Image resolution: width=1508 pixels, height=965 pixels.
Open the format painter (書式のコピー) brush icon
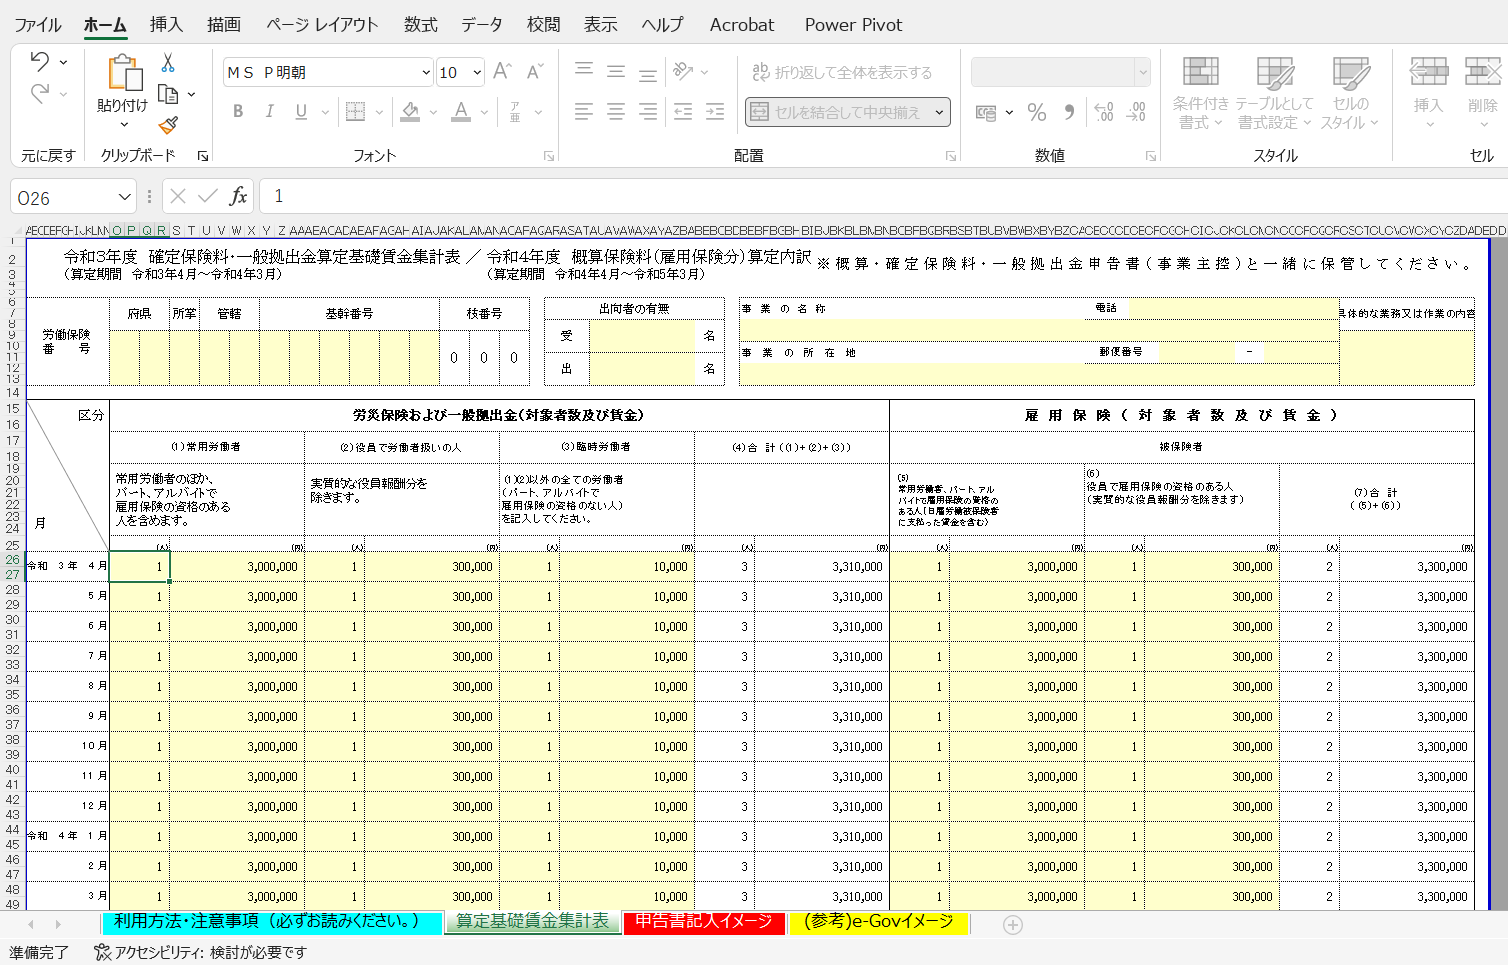(x=166, y=125)
